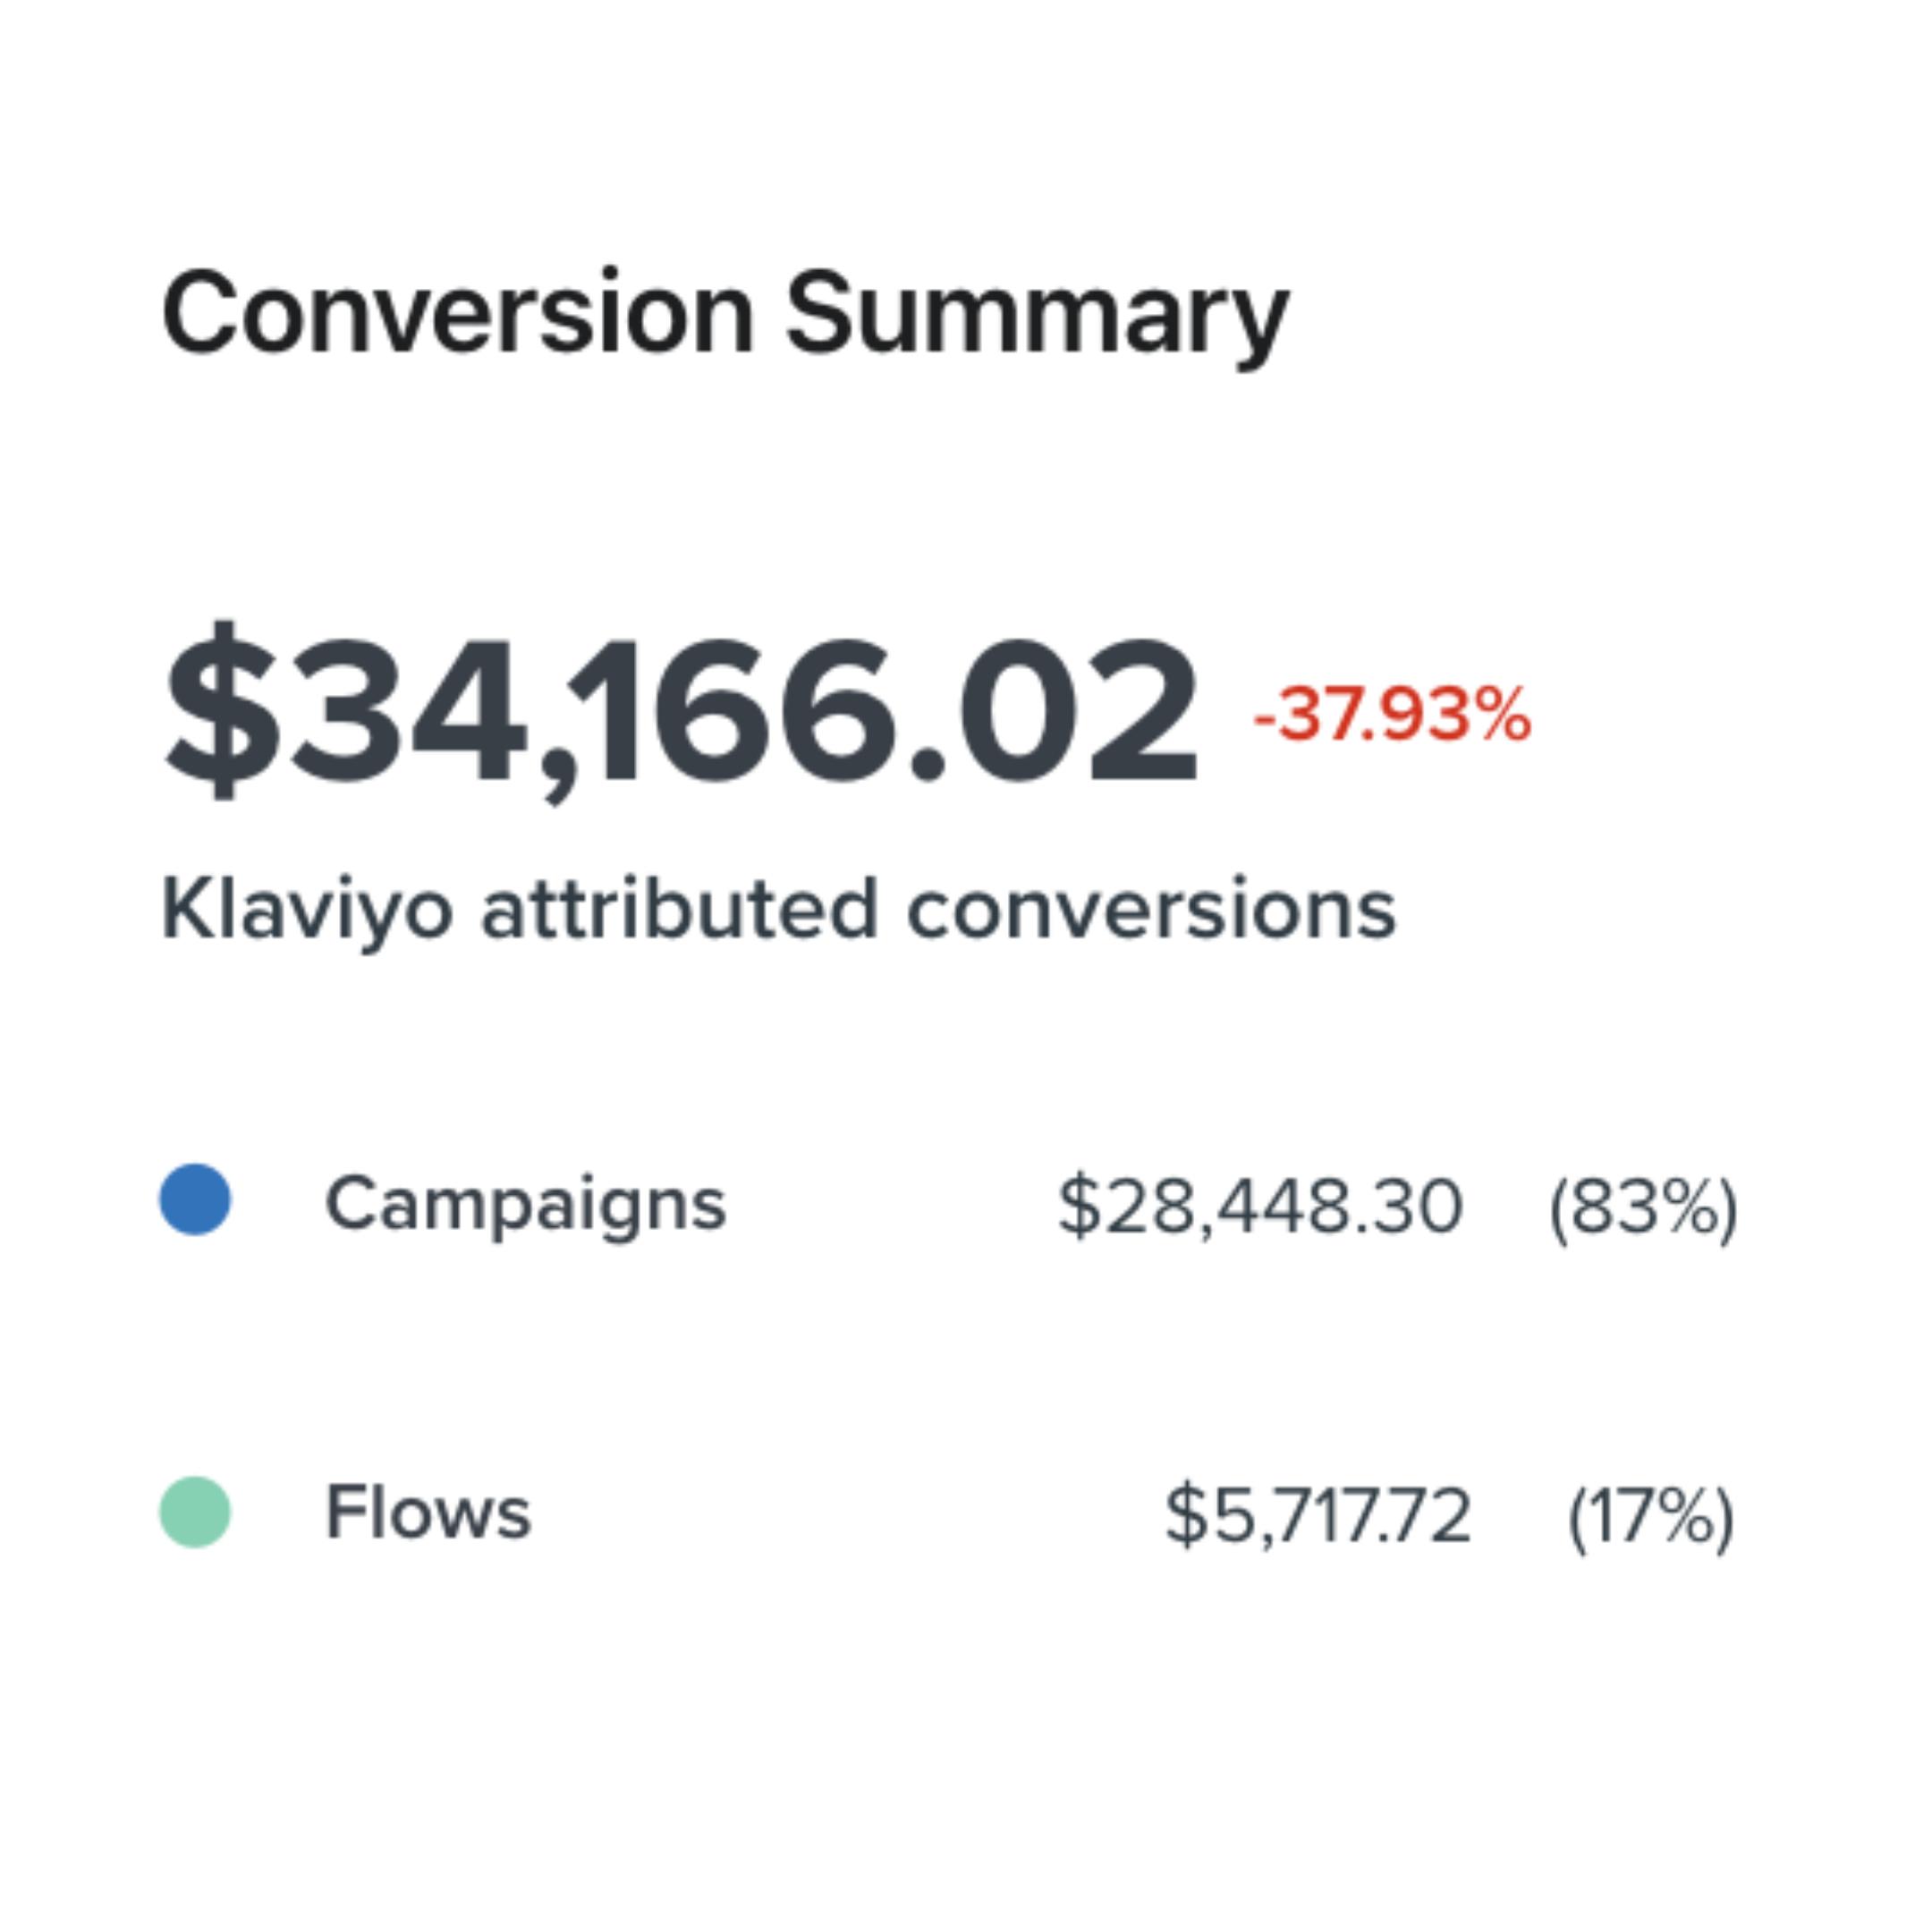The image size is (1932, 1932).
Task: Click the dollar sign in Flows amount
Action: tap(1186, 1516)
